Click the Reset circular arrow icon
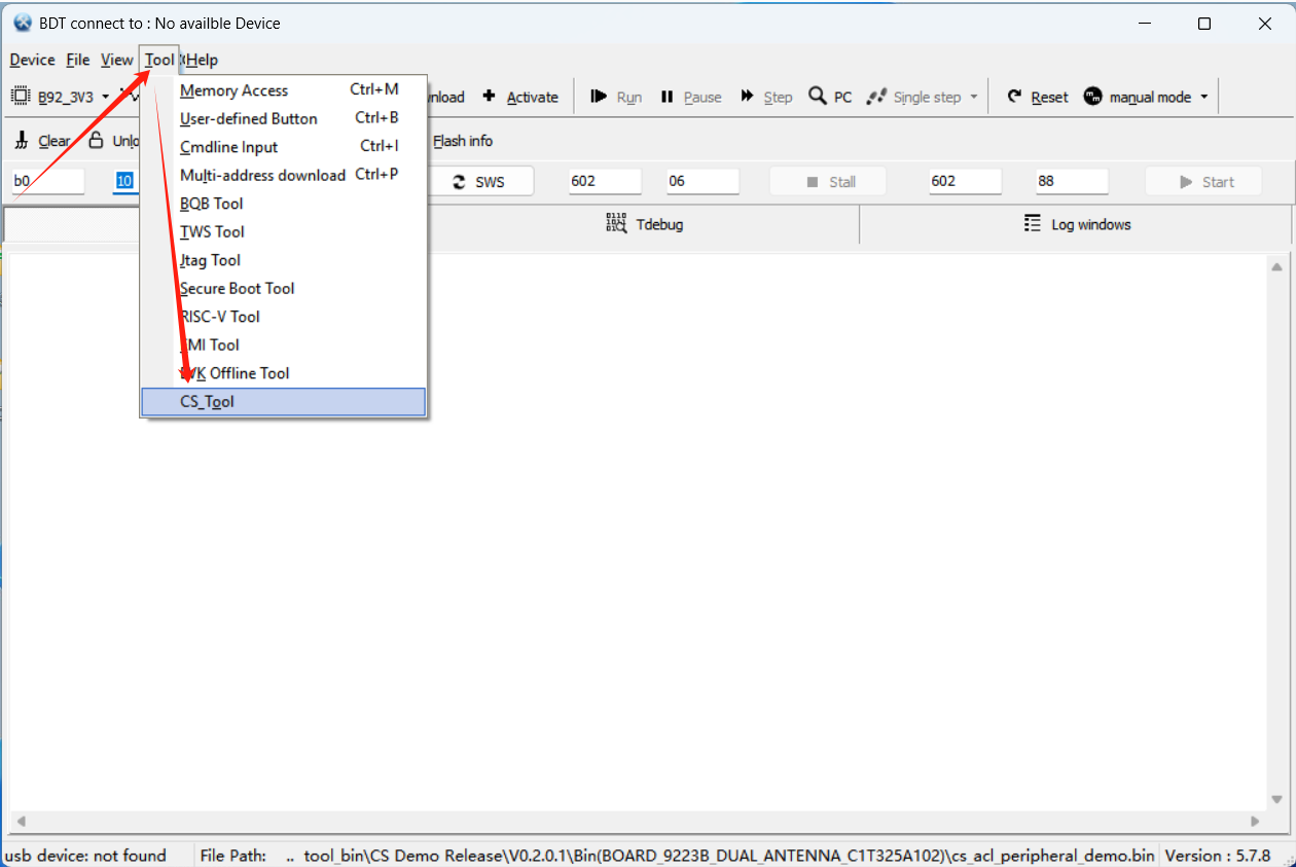The width and height of the screenshot is (1296, 867). 1013,96
